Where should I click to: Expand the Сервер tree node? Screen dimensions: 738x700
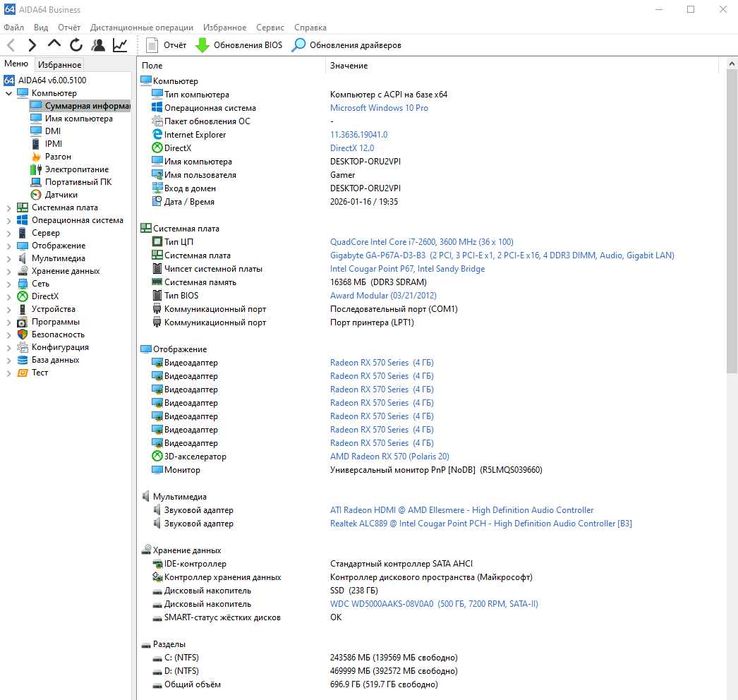click(x=8, y=233)
